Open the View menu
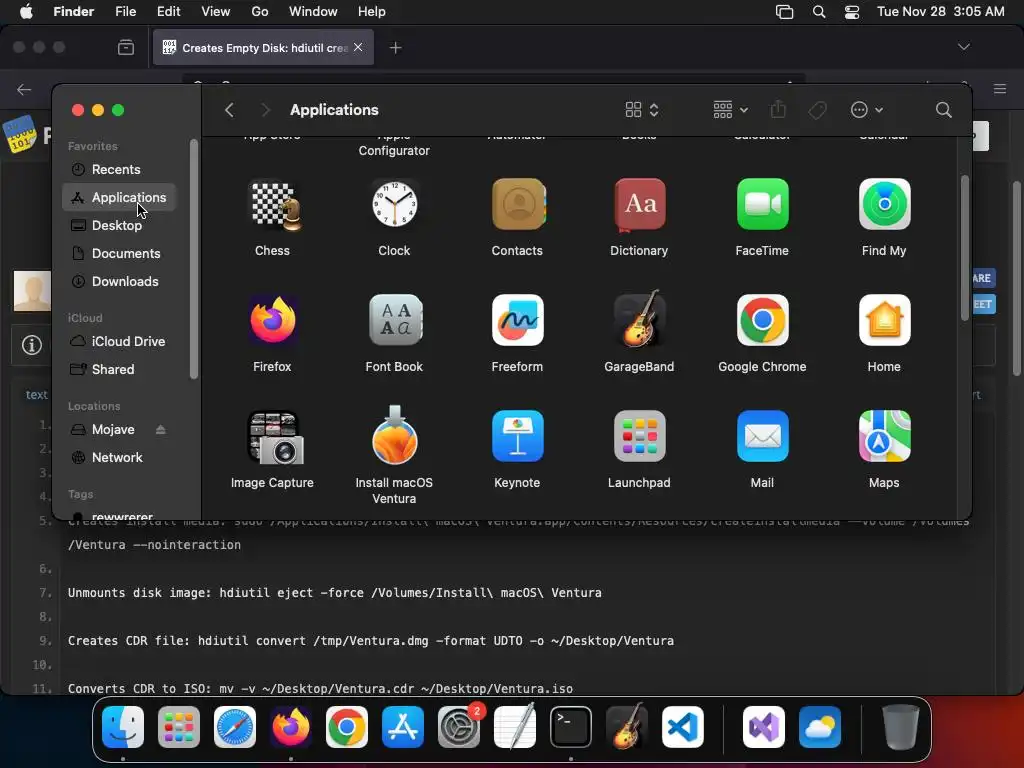This screenshot has height=768, width=1024. [x=216, y=12]
